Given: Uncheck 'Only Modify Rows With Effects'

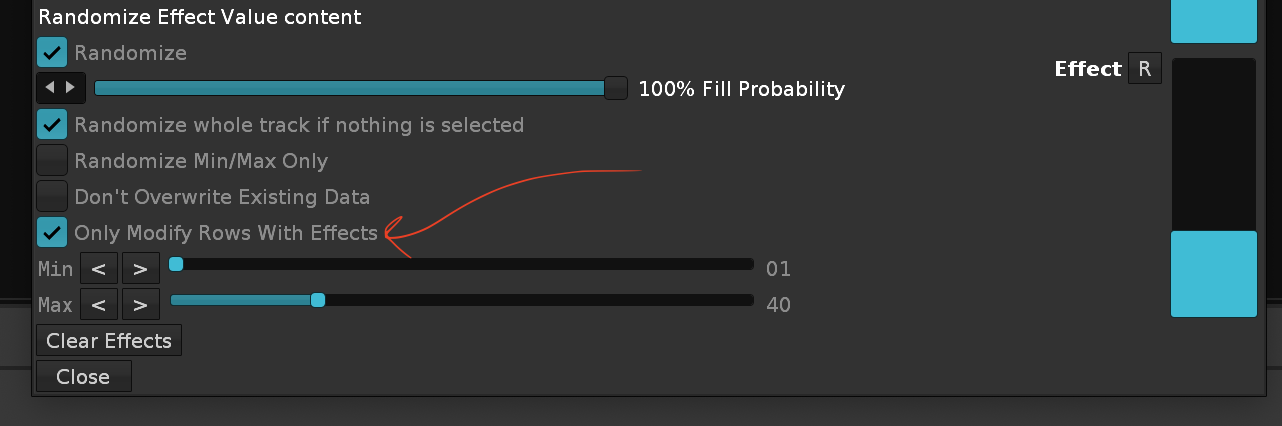Looking at the screenshot, I should point(52,233).
